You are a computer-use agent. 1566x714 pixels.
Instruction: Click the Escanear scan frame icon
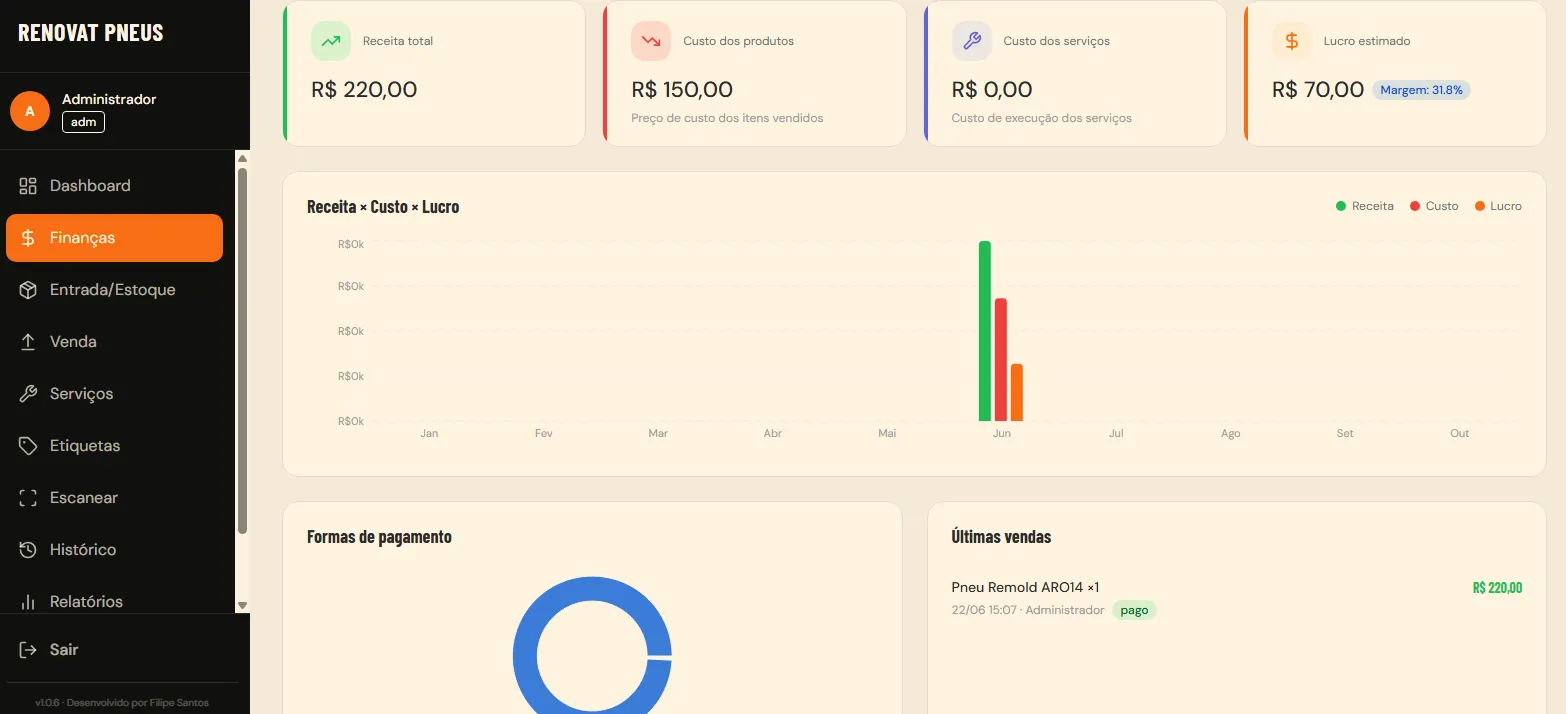28,498
